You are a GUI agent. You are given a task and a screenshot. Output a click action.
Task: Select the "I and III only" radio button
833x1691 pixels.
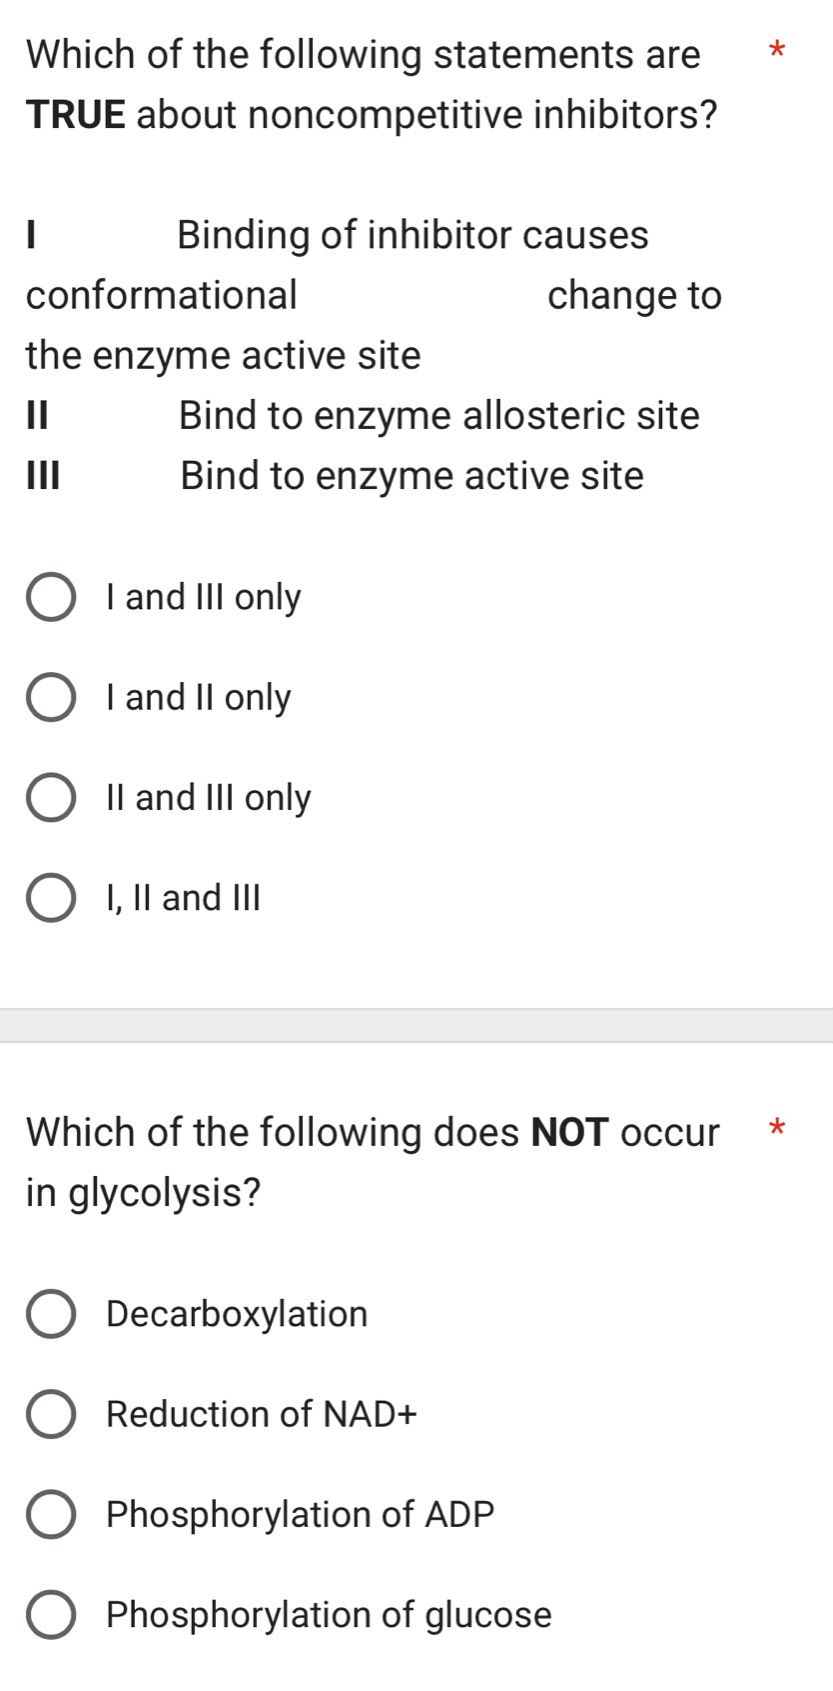point(51,597)
